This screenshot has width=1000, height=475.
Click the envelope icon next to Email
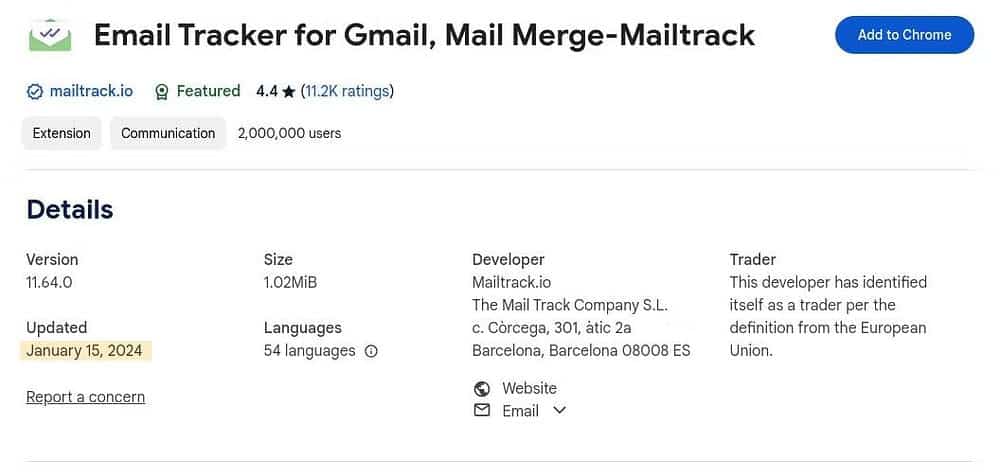(482, 411)
